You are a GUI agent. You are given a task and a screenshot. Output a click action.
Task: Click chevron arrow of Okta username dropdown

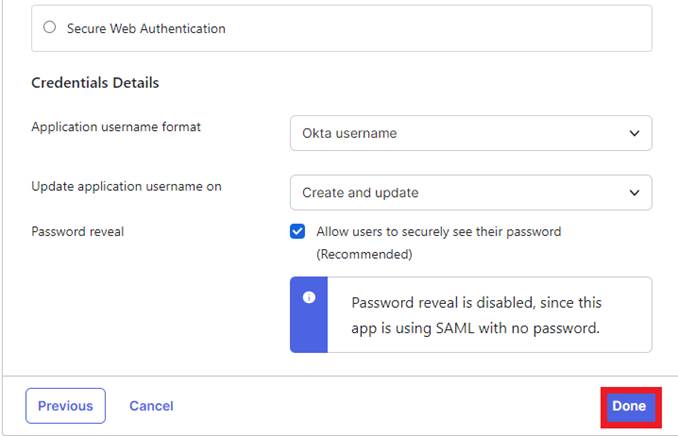pos(633,133)
